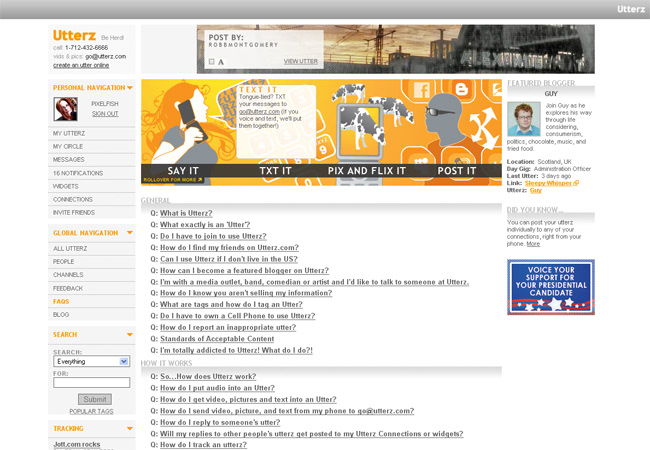
Task: Open Standards of Acceptable Content link
Action: coord(217,339)
